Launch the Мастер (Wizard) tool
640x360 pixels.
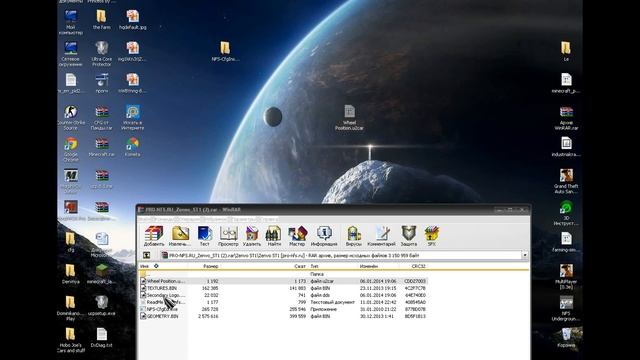(297, 236)
